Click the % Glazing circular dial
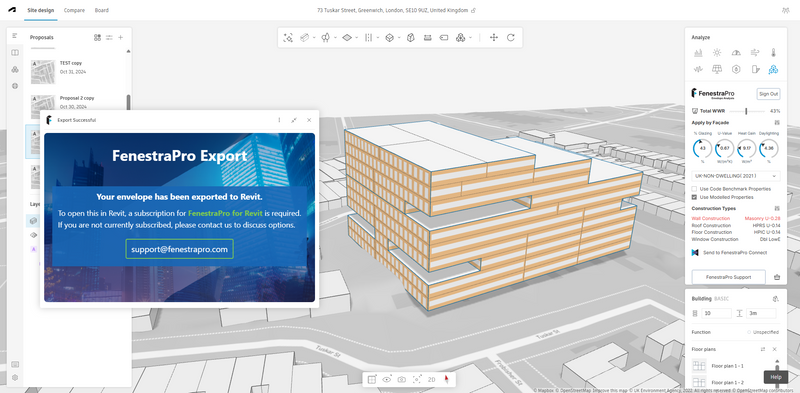This screenshot has width=800, height=393. (703, 149)
